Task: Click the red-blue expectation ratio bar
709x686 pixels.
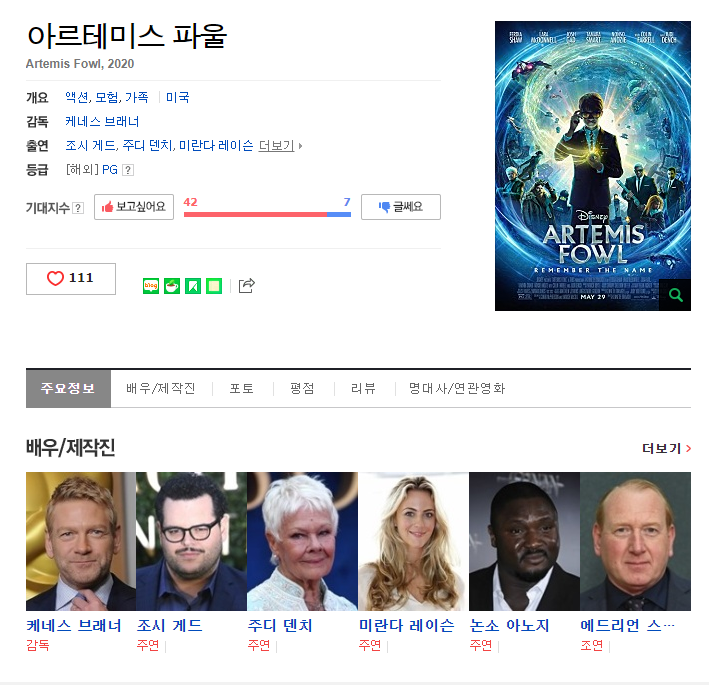Action: tap(267, 214)
